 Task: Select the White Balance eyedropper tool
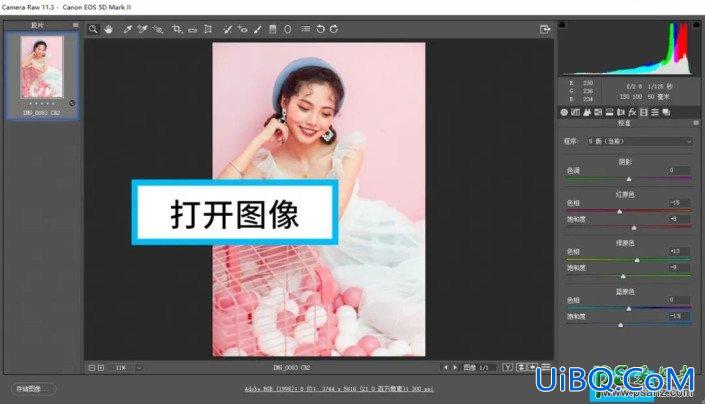[127, 29]
